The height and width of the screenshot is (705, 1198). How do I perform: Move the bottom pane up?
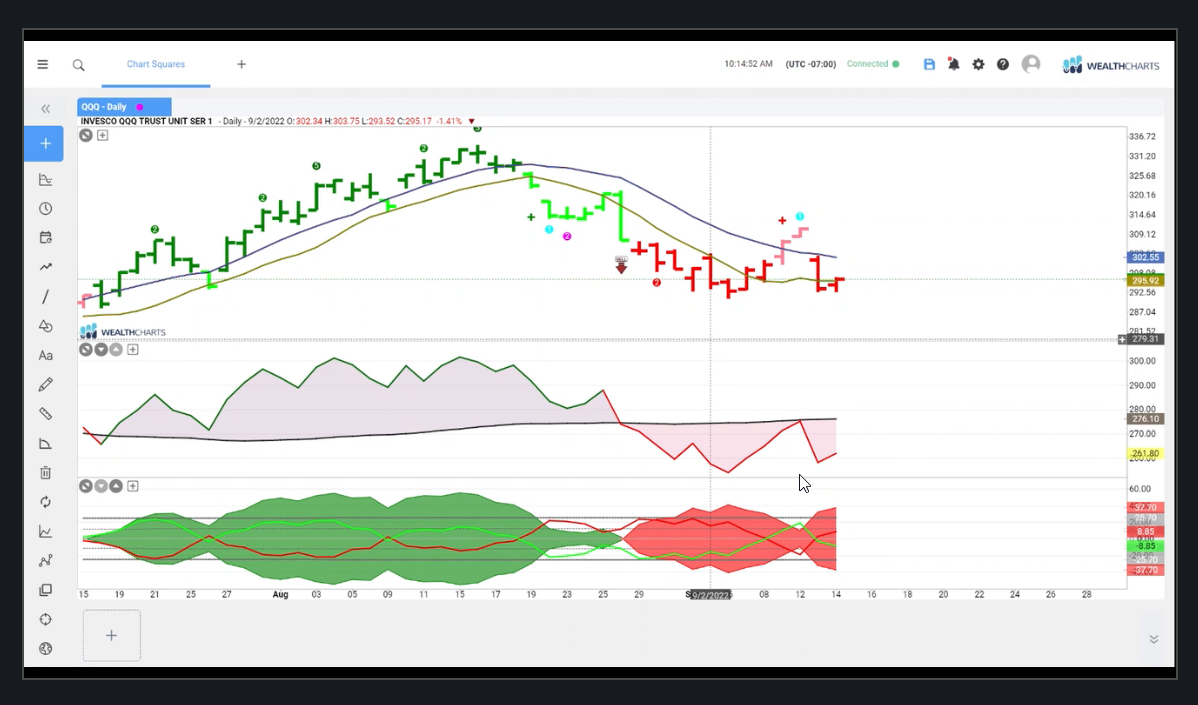point(116,486)
